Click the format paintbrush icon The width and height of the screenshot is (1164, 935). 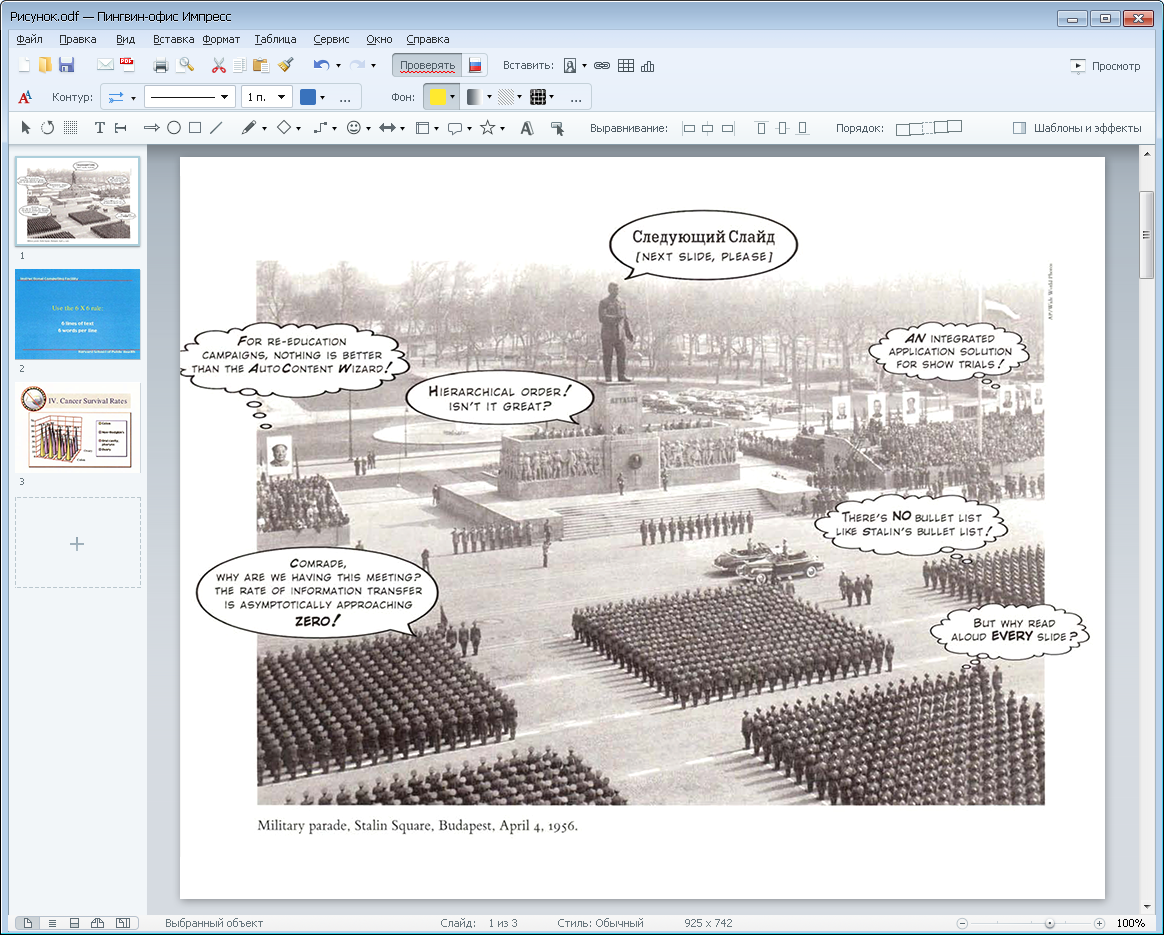(x=285, y=66)
